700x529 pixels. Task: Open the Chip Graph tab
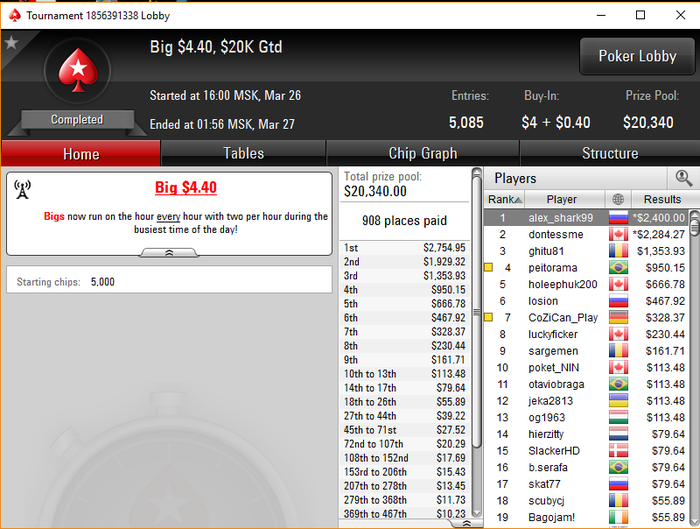423,153
